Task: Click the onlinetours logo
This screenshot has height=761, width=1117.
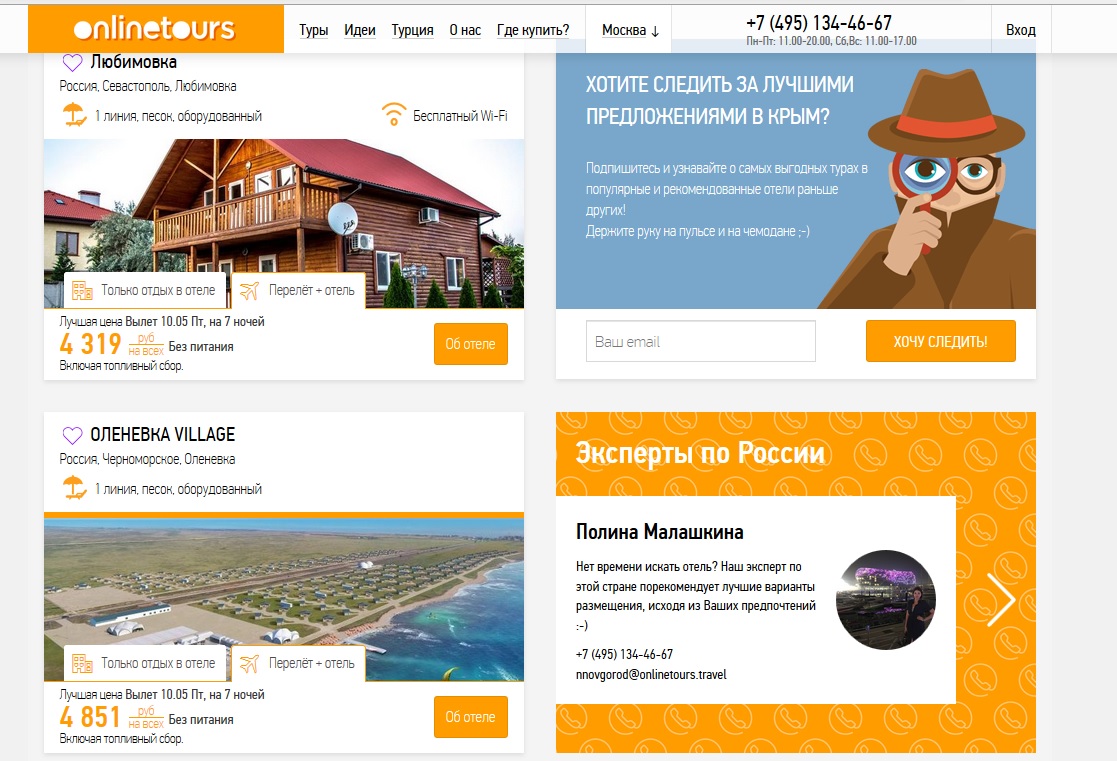Action: (155, 29)
